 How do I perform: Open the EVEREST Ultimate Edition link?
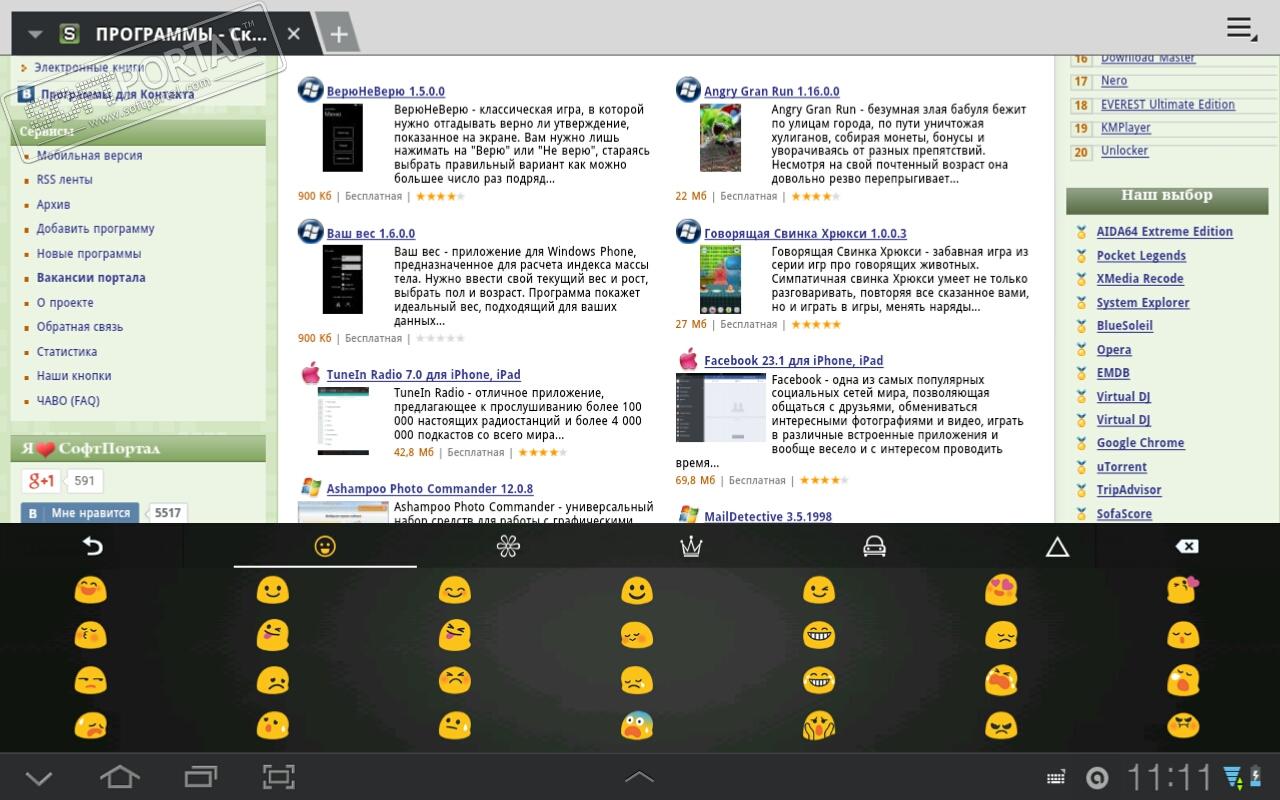coord(1168,105)
